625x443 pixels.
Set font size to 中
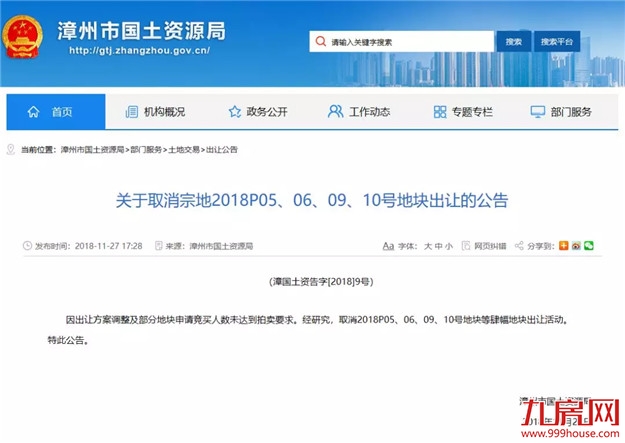438,246
